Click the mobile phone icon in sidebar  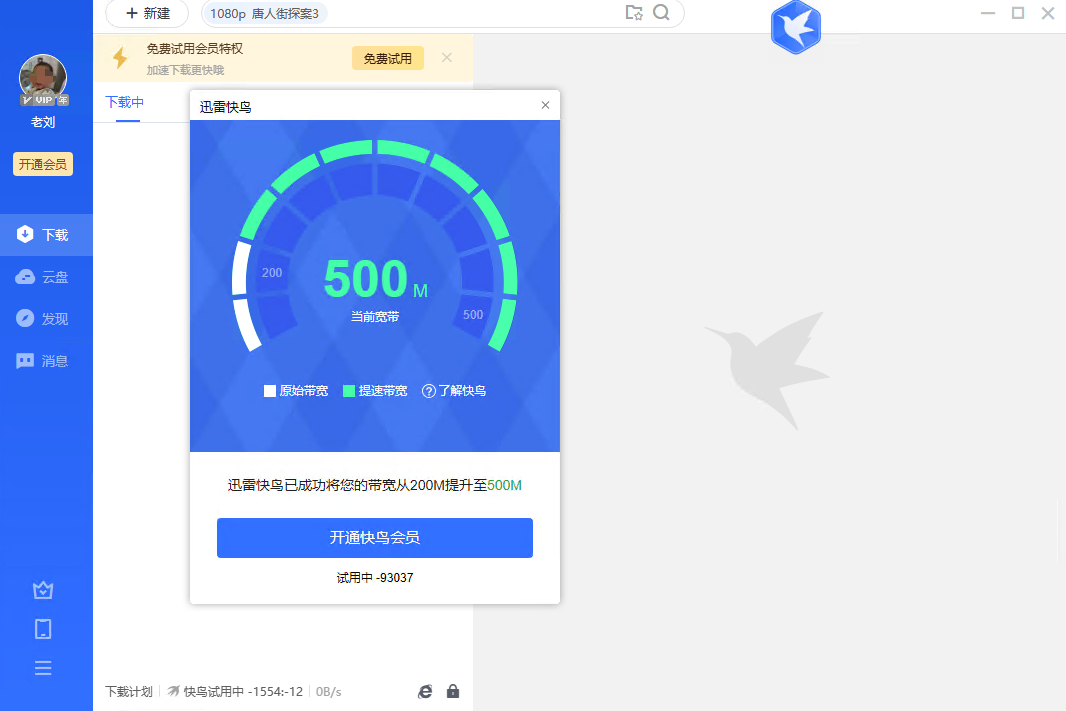(43, 629)
